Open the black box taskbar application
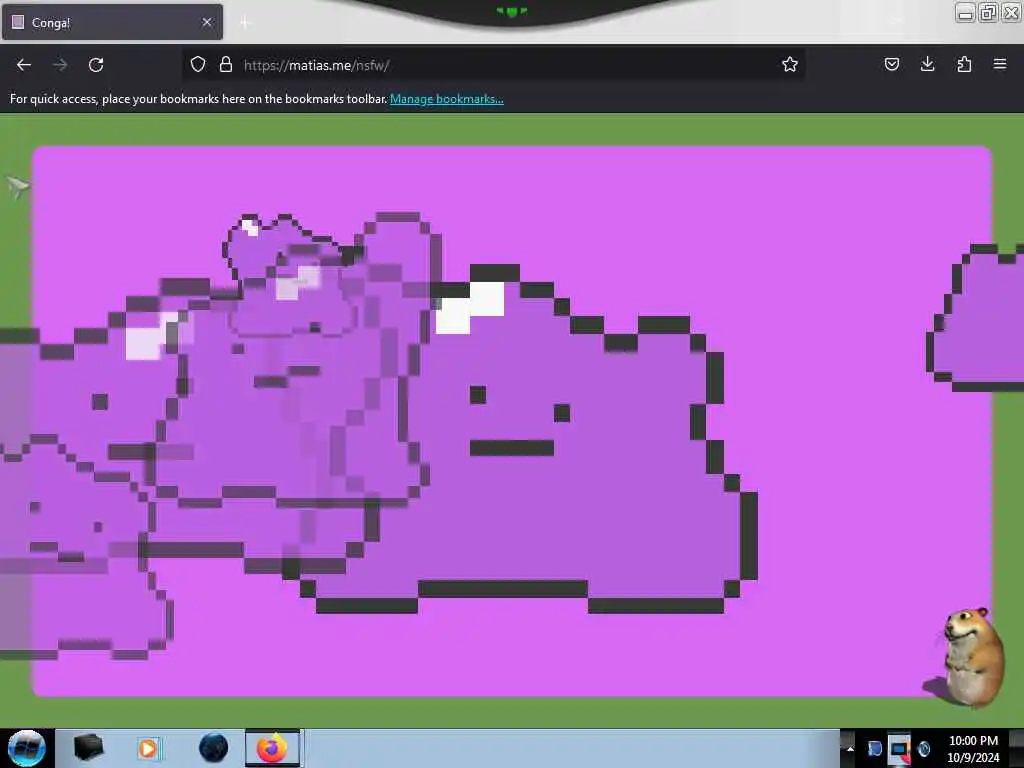Image resolution: width=1024 pixels, height=768 pixels. click(x=88, y=748)
